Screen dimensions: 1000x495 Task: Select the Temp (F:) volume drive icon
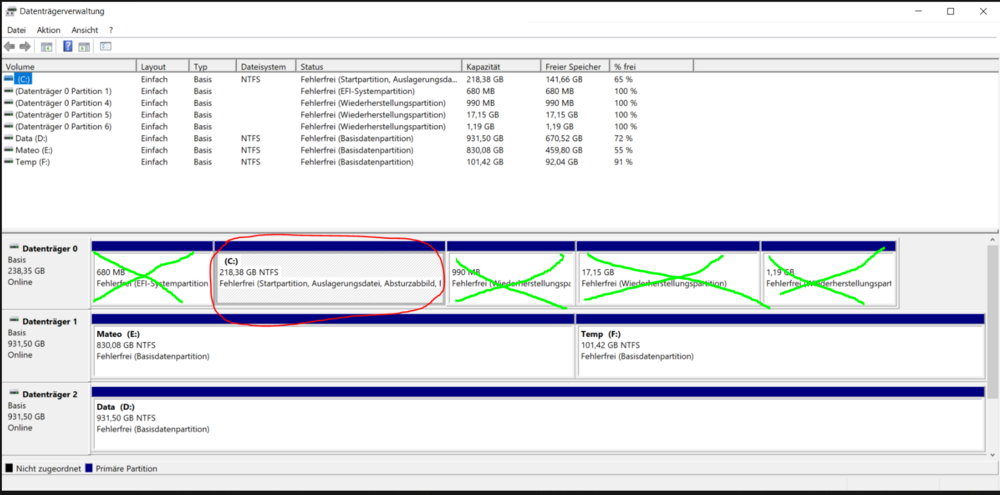(x=9, y=162)
